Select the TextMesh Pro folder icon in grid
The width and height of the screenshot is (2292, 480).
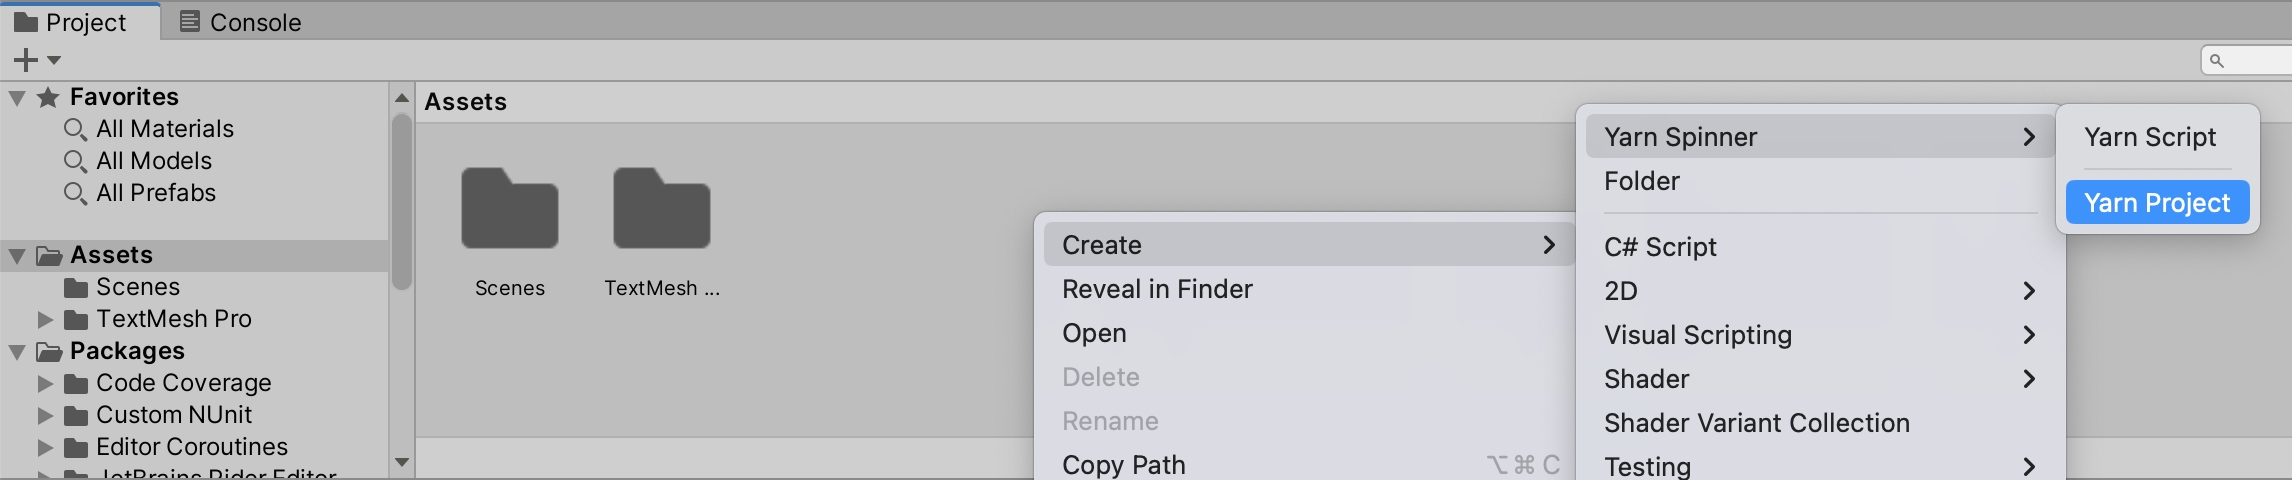(x=661, y=210)
